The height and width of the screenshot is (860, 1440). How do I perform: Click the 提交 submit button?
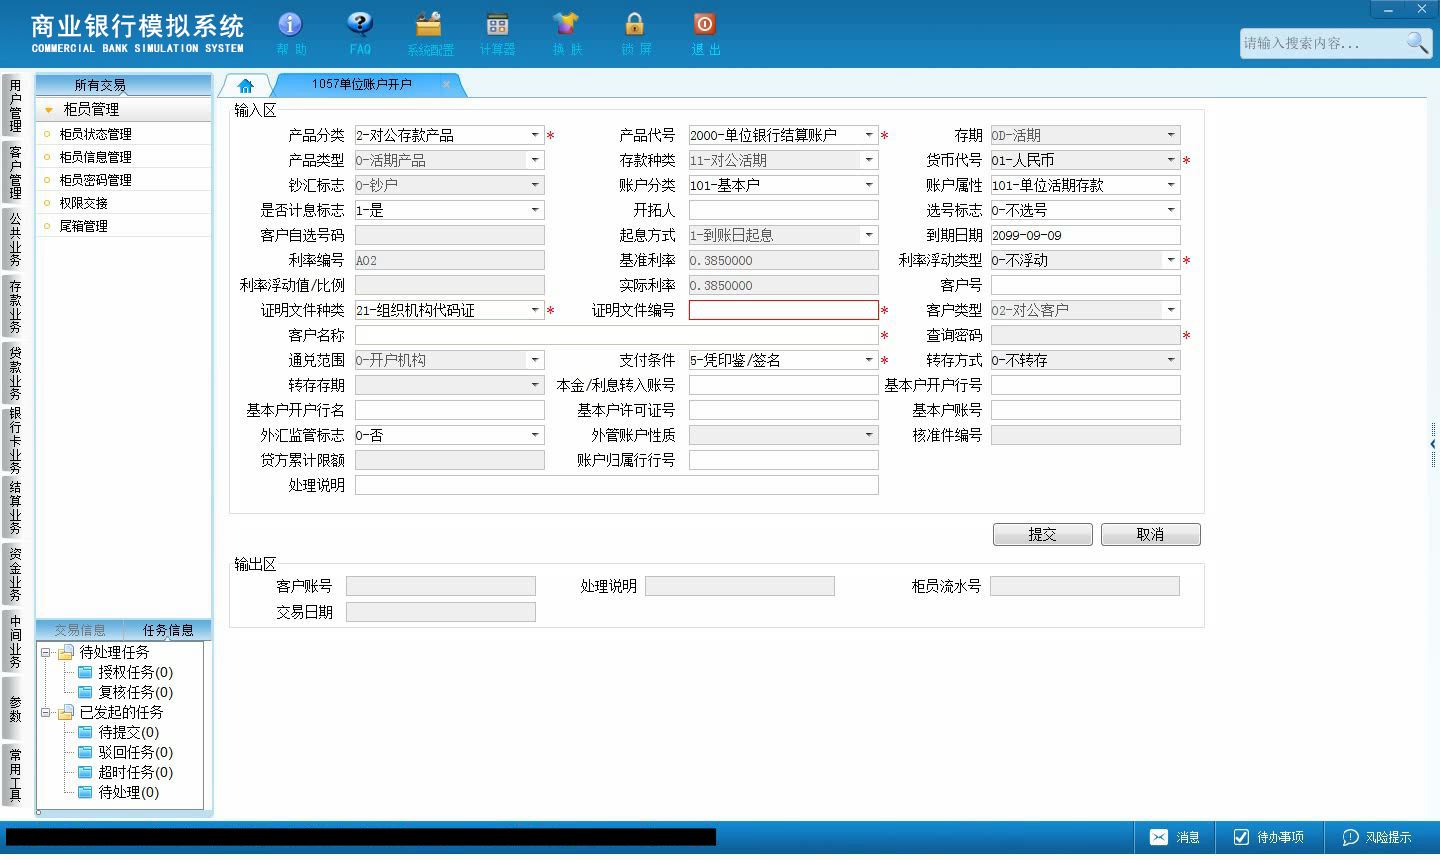[1042, 535]
